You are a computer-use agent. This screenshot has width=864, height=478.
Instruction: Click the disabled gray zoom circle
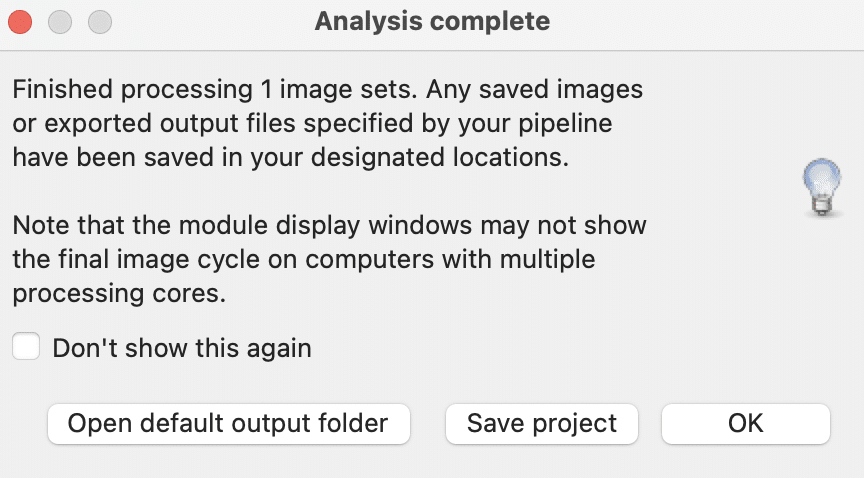[x=100, y=22]
